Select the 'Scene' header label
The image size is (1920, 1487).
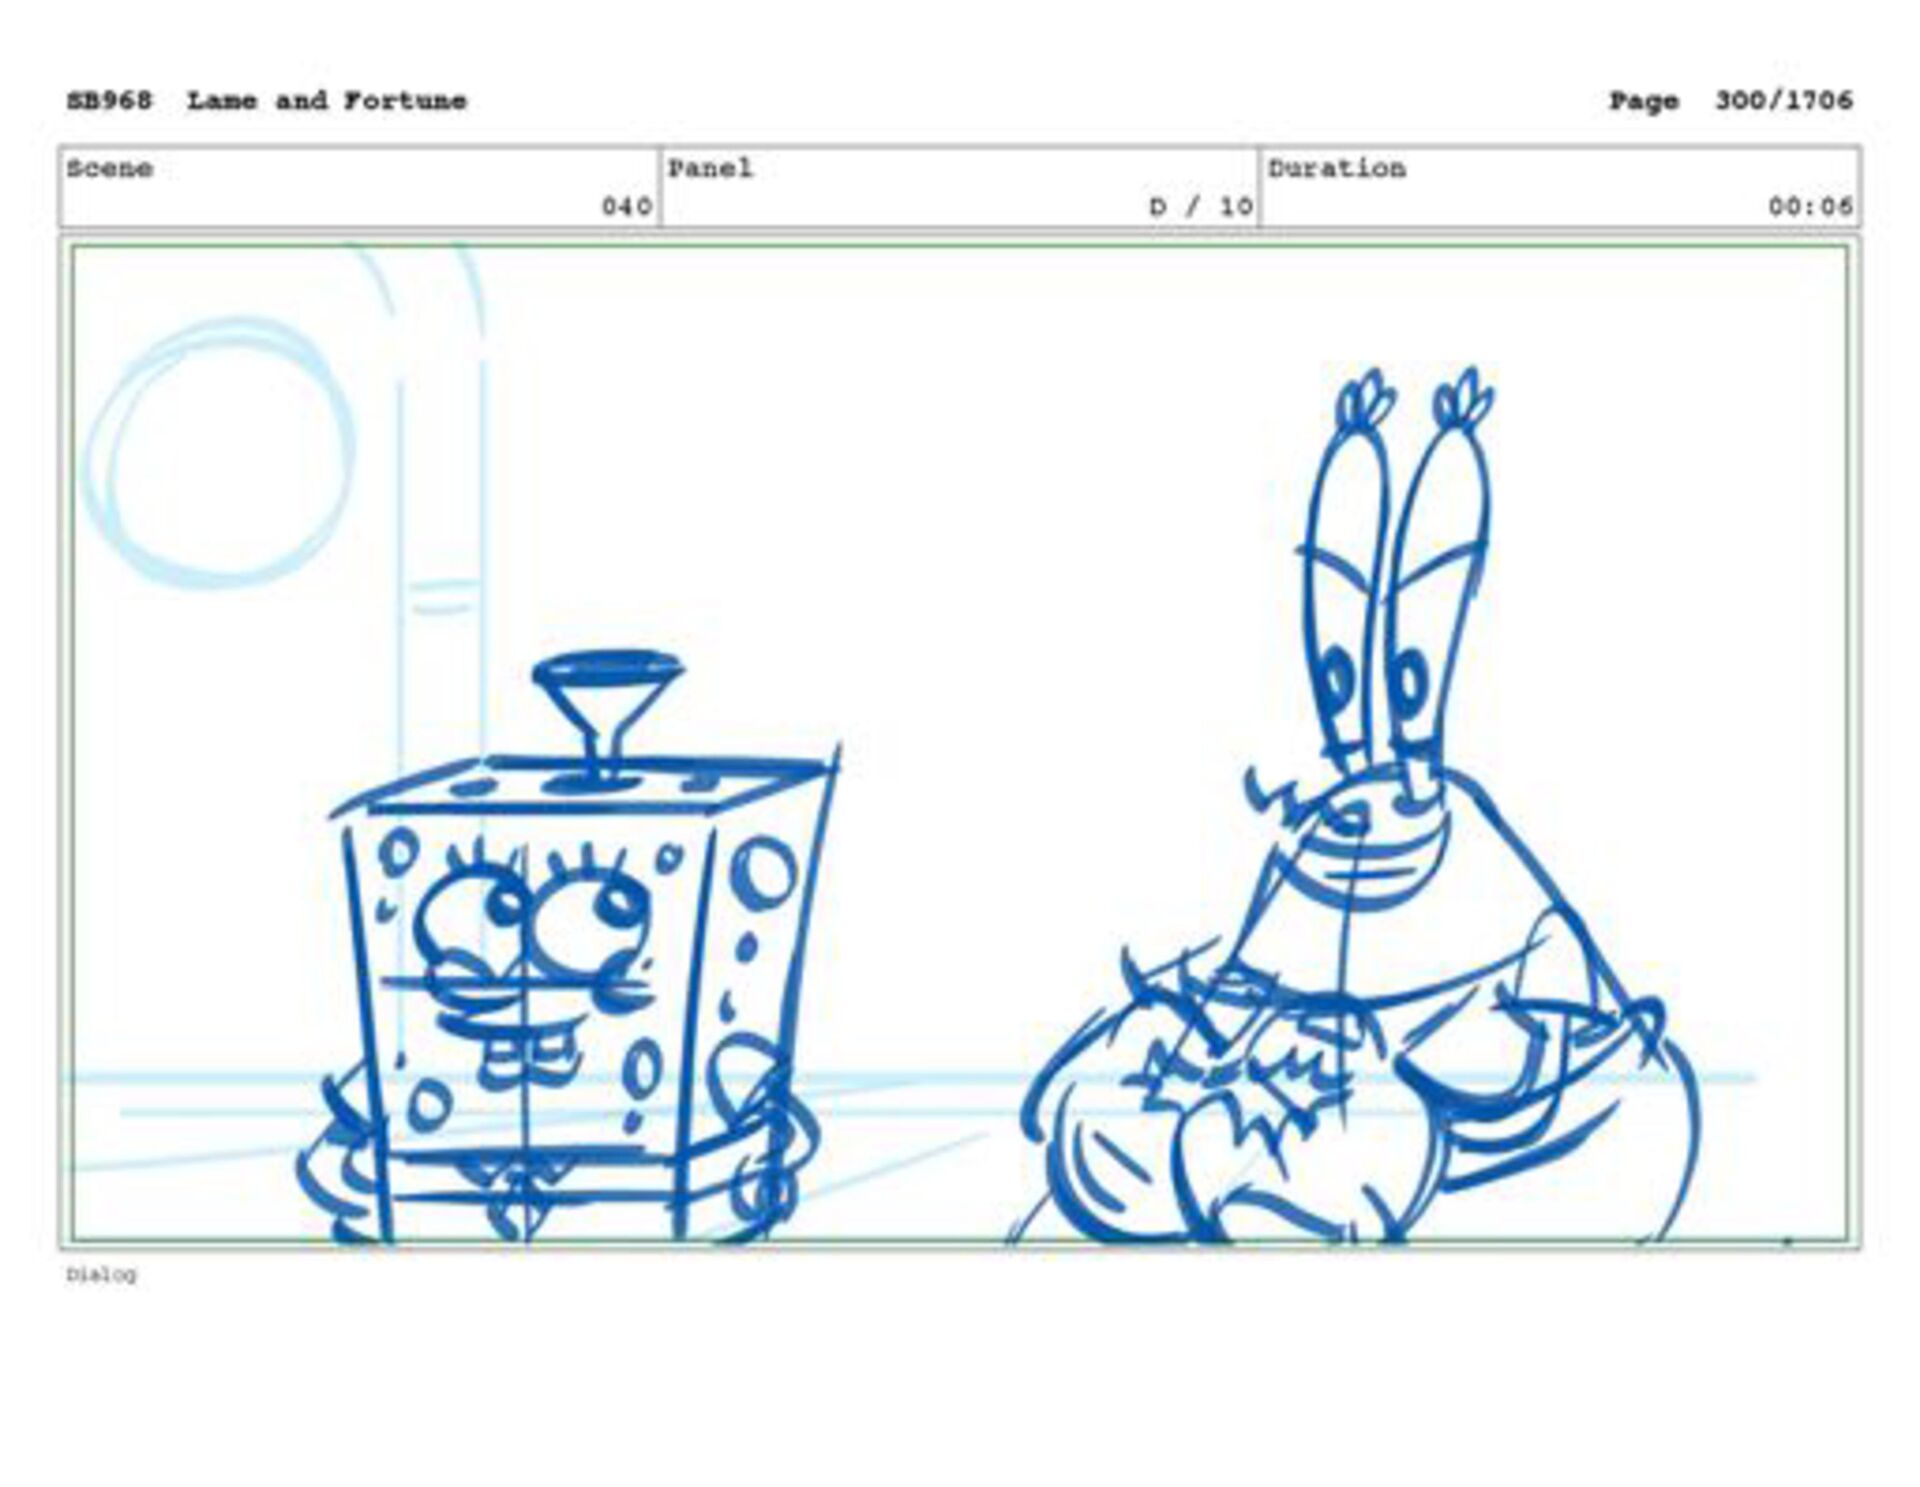[x=110, y=168]
